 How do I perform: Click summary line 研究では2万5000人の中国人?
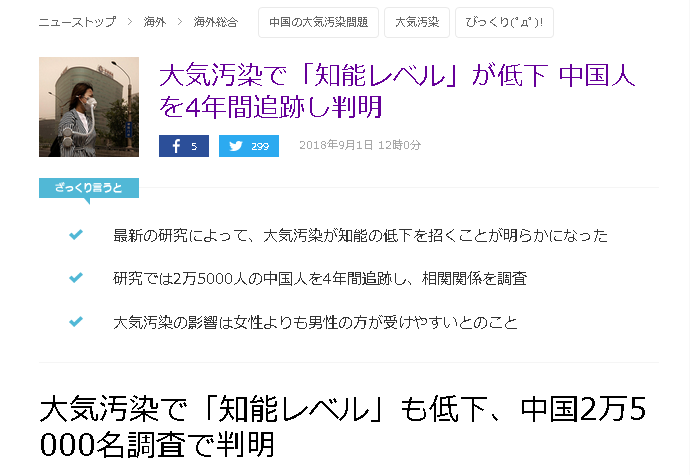point(320,279)
